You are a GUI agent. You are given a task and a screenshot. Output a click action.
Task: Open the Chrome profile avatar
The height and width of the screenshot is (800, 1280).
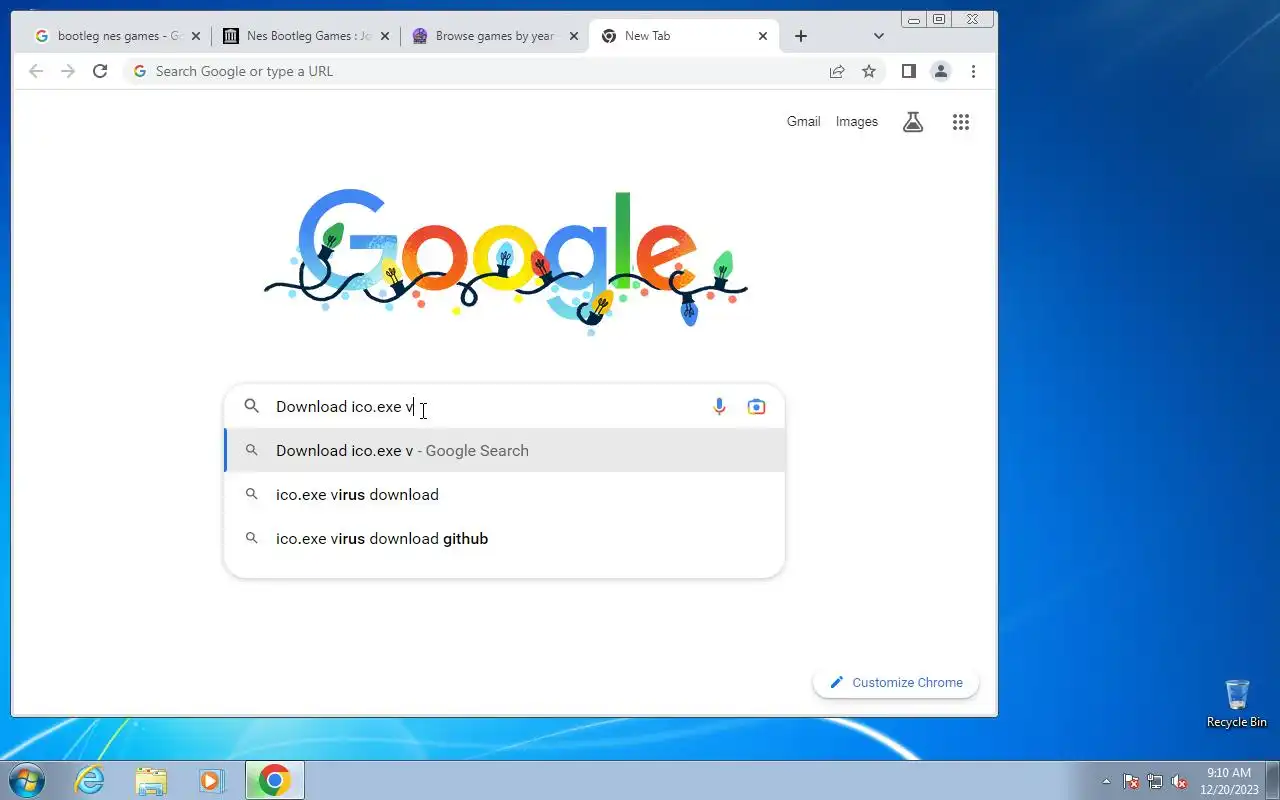pyautogui.click(x=941, y=71)
